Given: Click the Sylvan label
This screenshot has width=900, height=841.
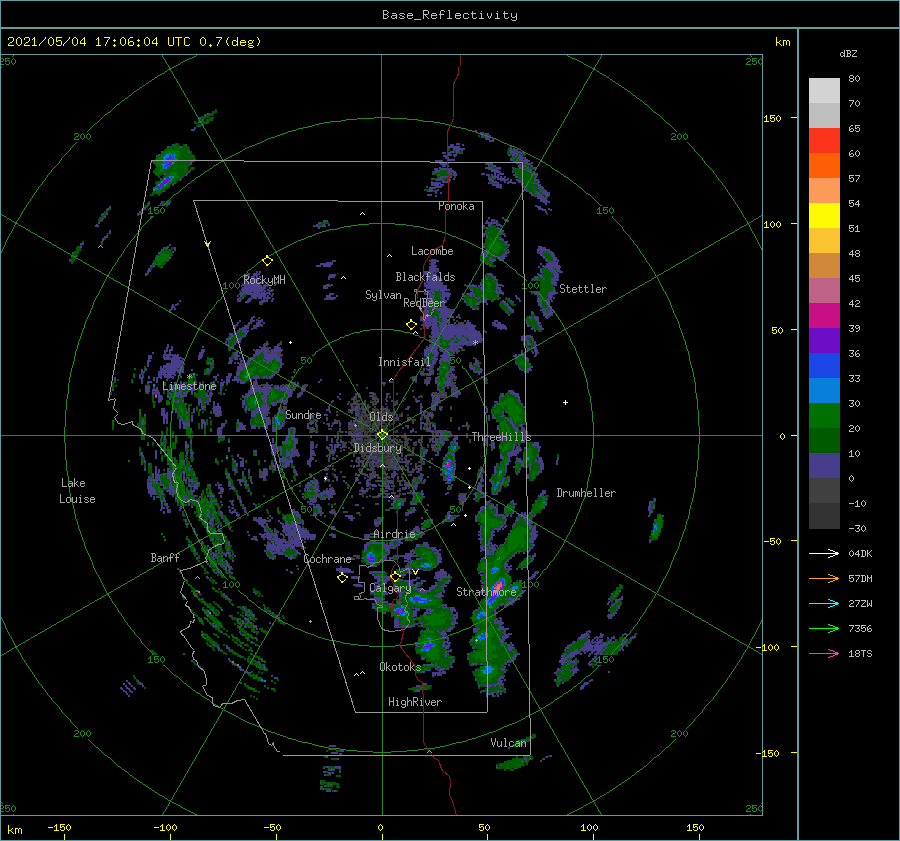Looking at the screenshot, I should [x=383, y=295].
